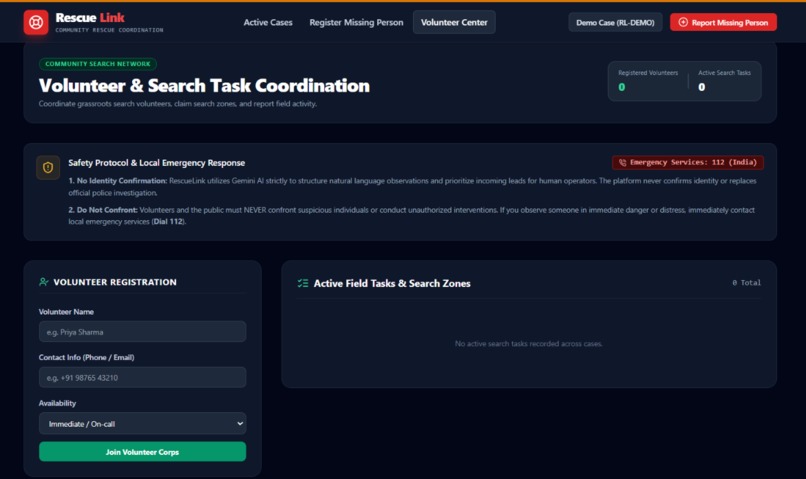
Task: Expand the Availability dropdown
Action: [142, 423]
